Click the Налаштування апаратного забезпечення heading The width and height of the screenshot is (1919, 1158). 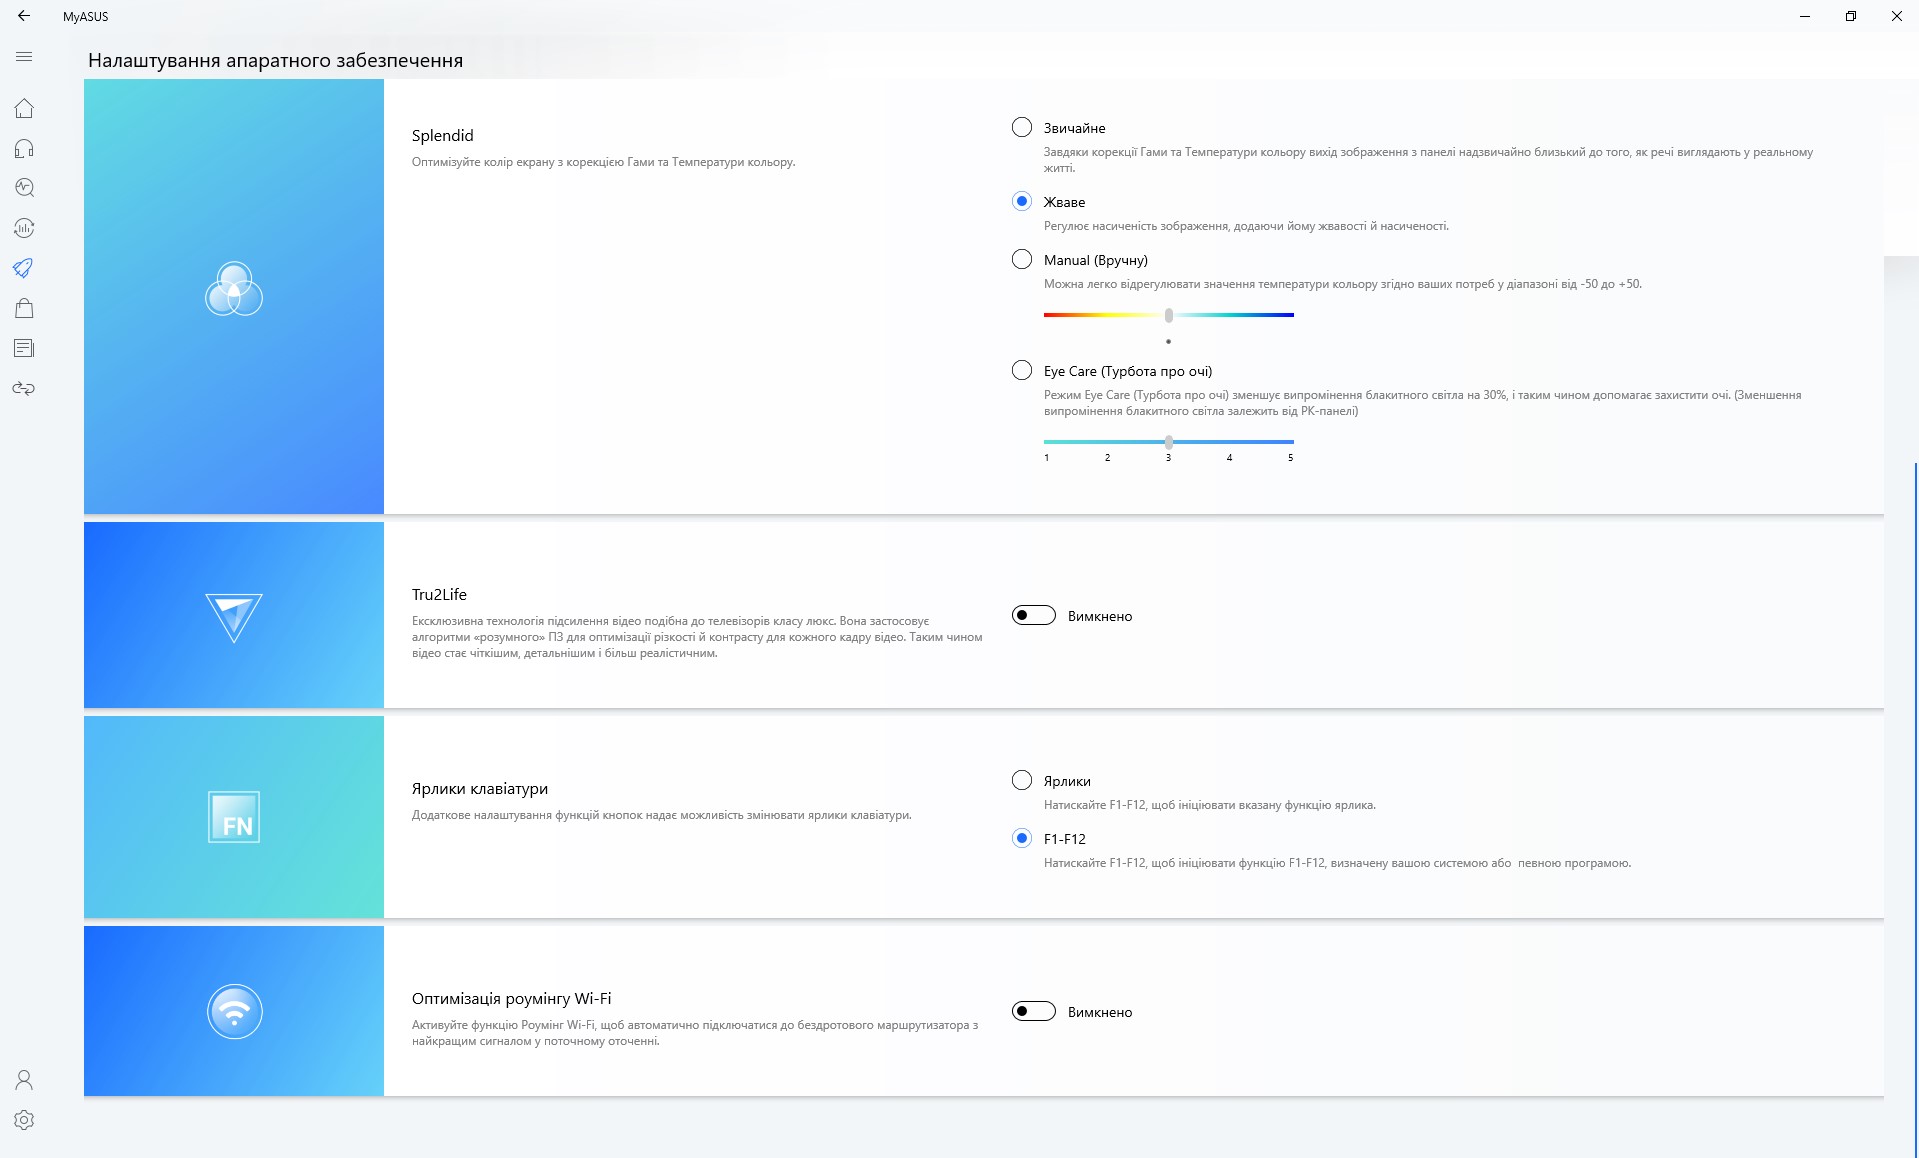pyautogui.click(x=276, y=60)
